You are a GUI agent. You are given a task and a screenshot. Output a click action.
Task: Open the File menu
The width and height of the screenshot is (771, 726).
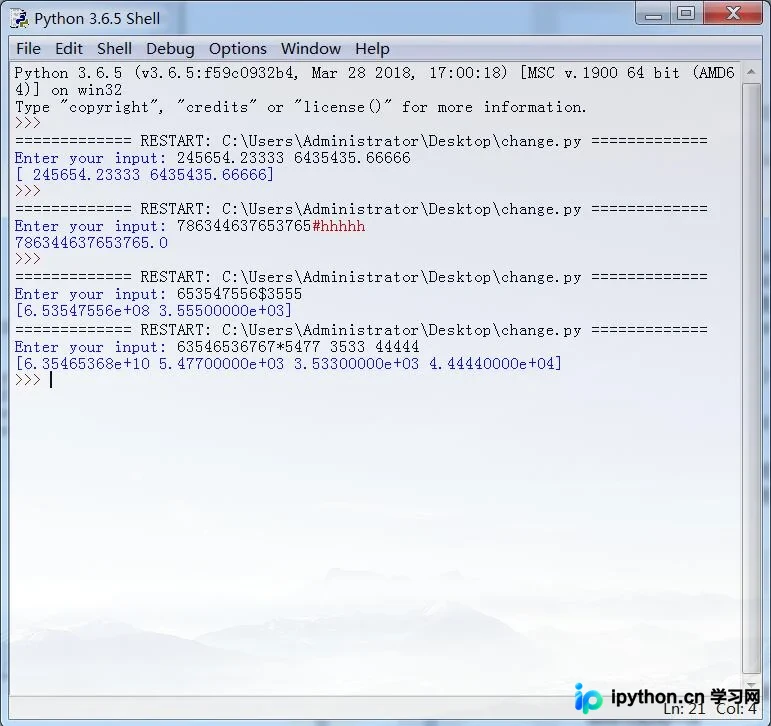click(28, 49)
